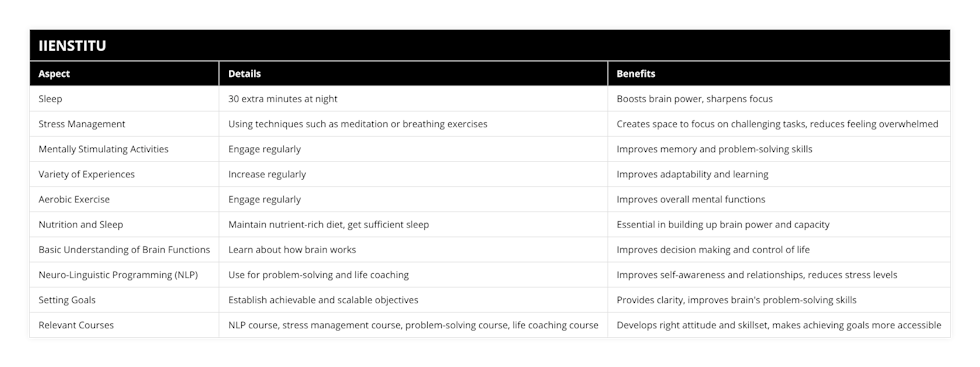Click 'Establish achievable and scalable objectives' cell
This screenshot has width=980, height=367.
413,299
